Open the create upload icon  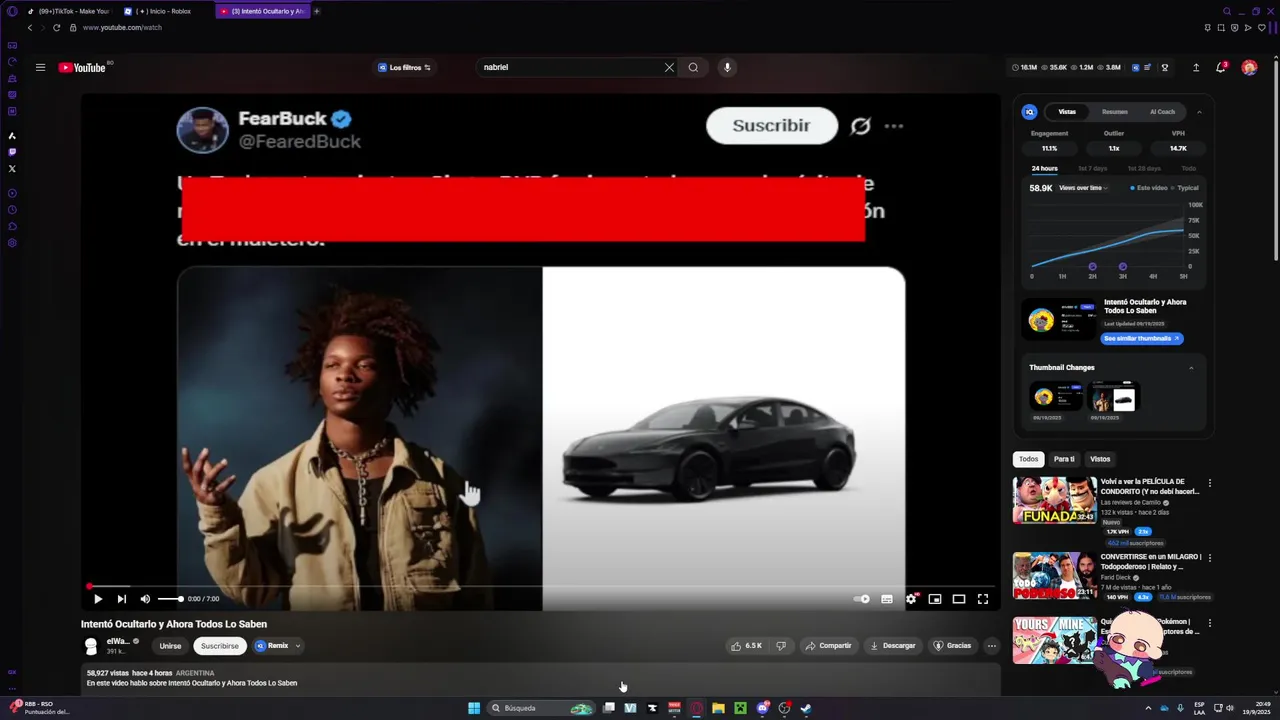point(1196,67)
